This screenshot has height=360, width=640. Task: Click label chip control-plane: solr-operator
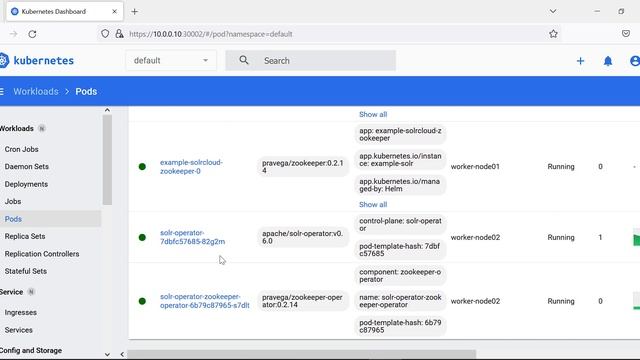tap(400, 224)
